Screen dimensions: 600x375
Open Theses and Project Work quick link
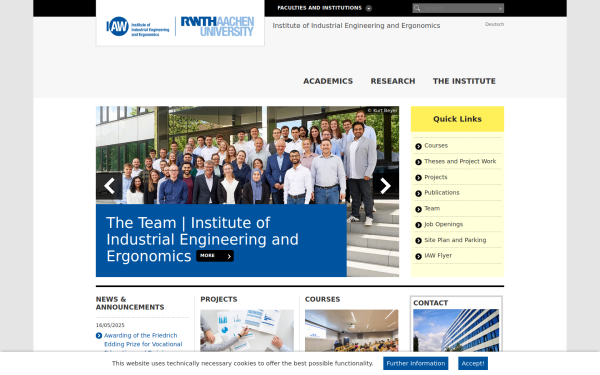460,161
